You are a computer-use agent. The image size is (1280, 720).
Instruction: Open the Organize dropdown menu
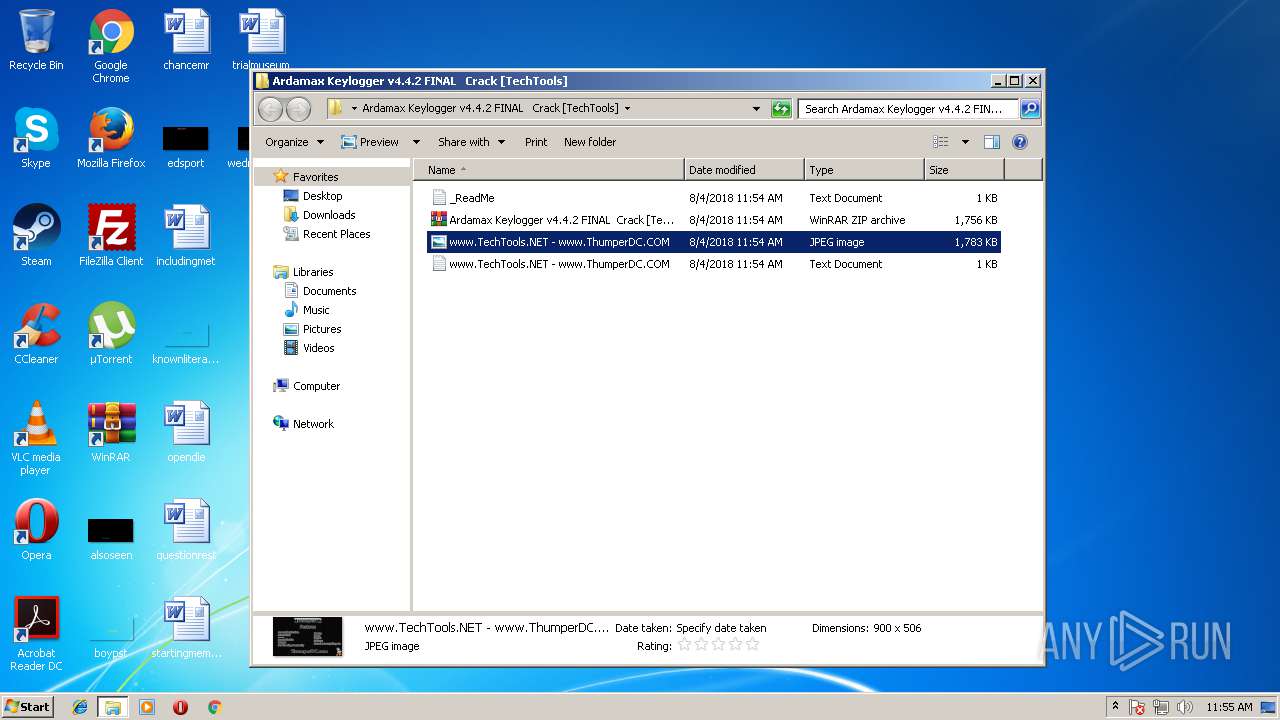pos(295,142)
